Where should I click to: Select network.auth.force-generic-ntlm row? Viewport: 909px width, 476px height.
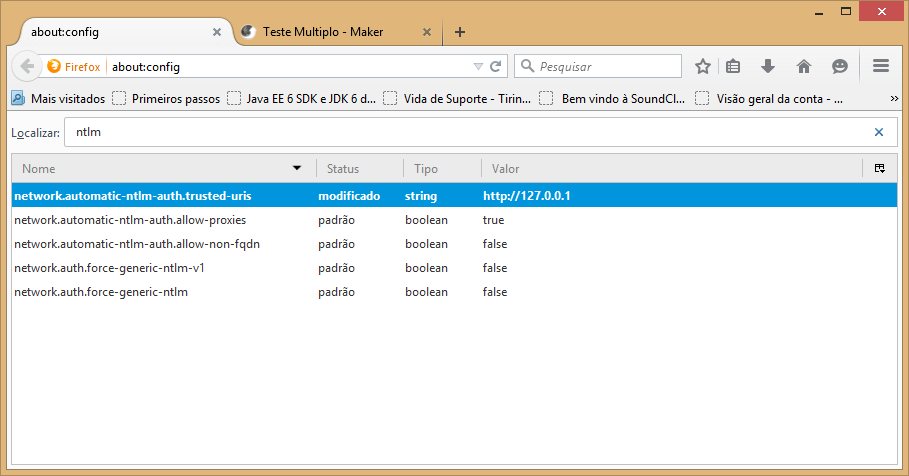454,292
